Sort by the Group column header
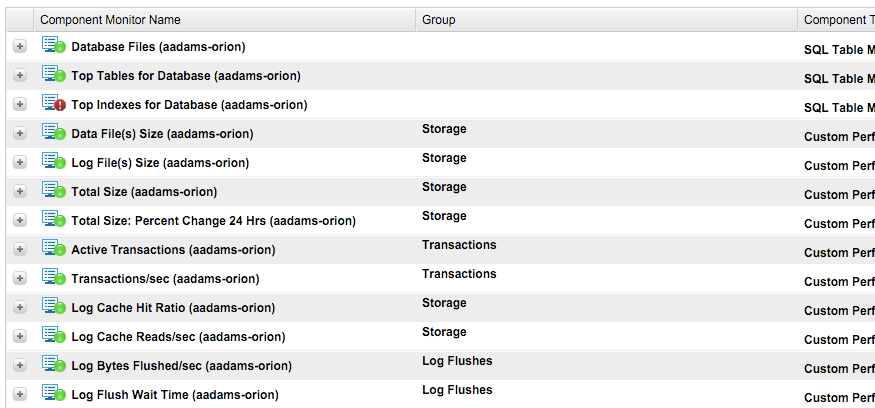The width and height of the screenshot is (875, 408). click(x=439, y=20)
